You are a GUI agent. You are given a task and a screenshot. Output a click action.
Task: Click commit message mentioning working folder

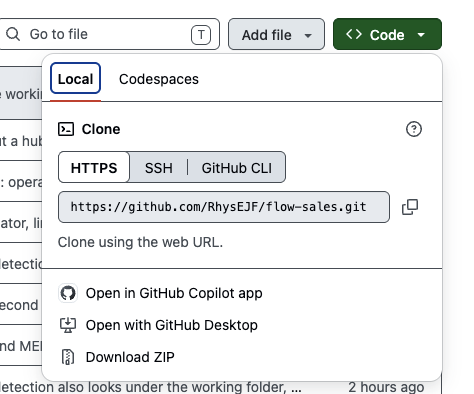click(151, 387)
